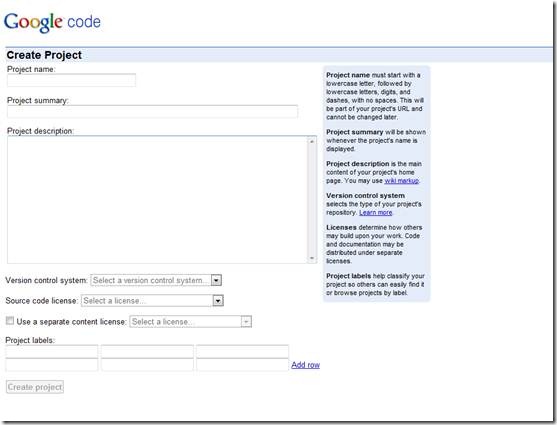Focus the Project name input field
This screenshot has height=425, width=557.
(x=71, y=80)
